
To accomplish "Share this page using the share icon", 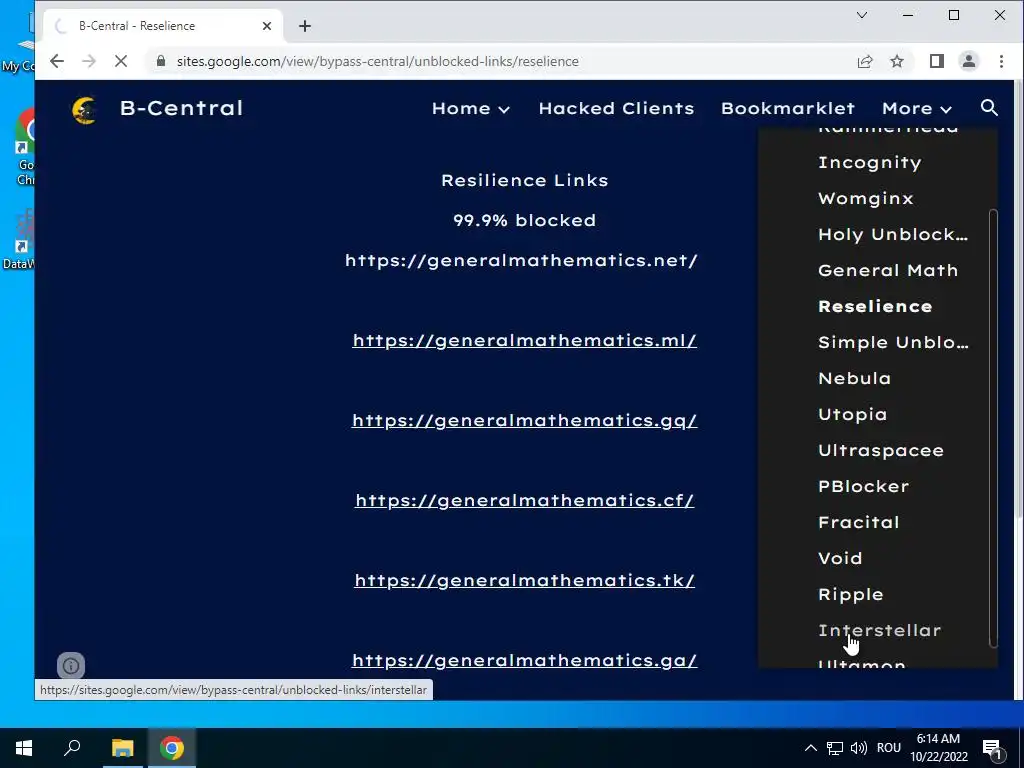I will pos(865,61).
